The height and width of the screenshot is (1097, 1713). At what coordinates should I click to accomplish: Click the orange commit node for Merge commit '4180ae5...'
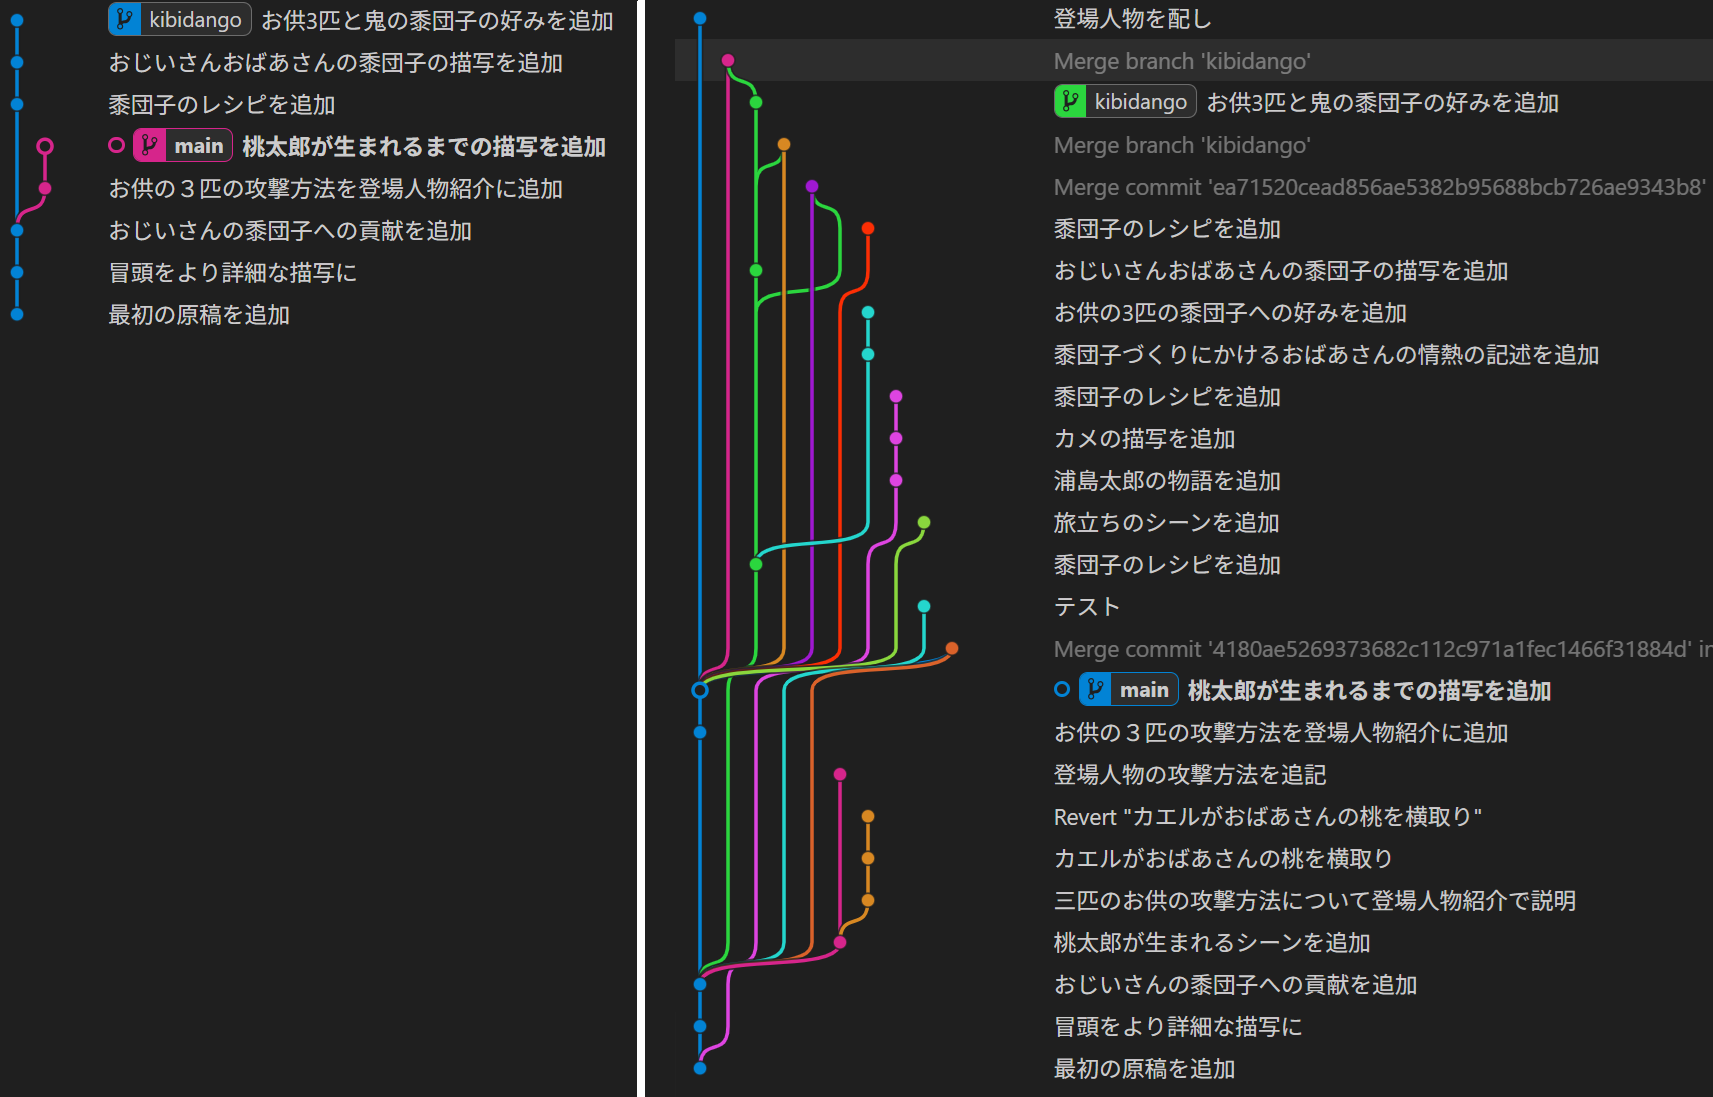(x=952, y=649)
